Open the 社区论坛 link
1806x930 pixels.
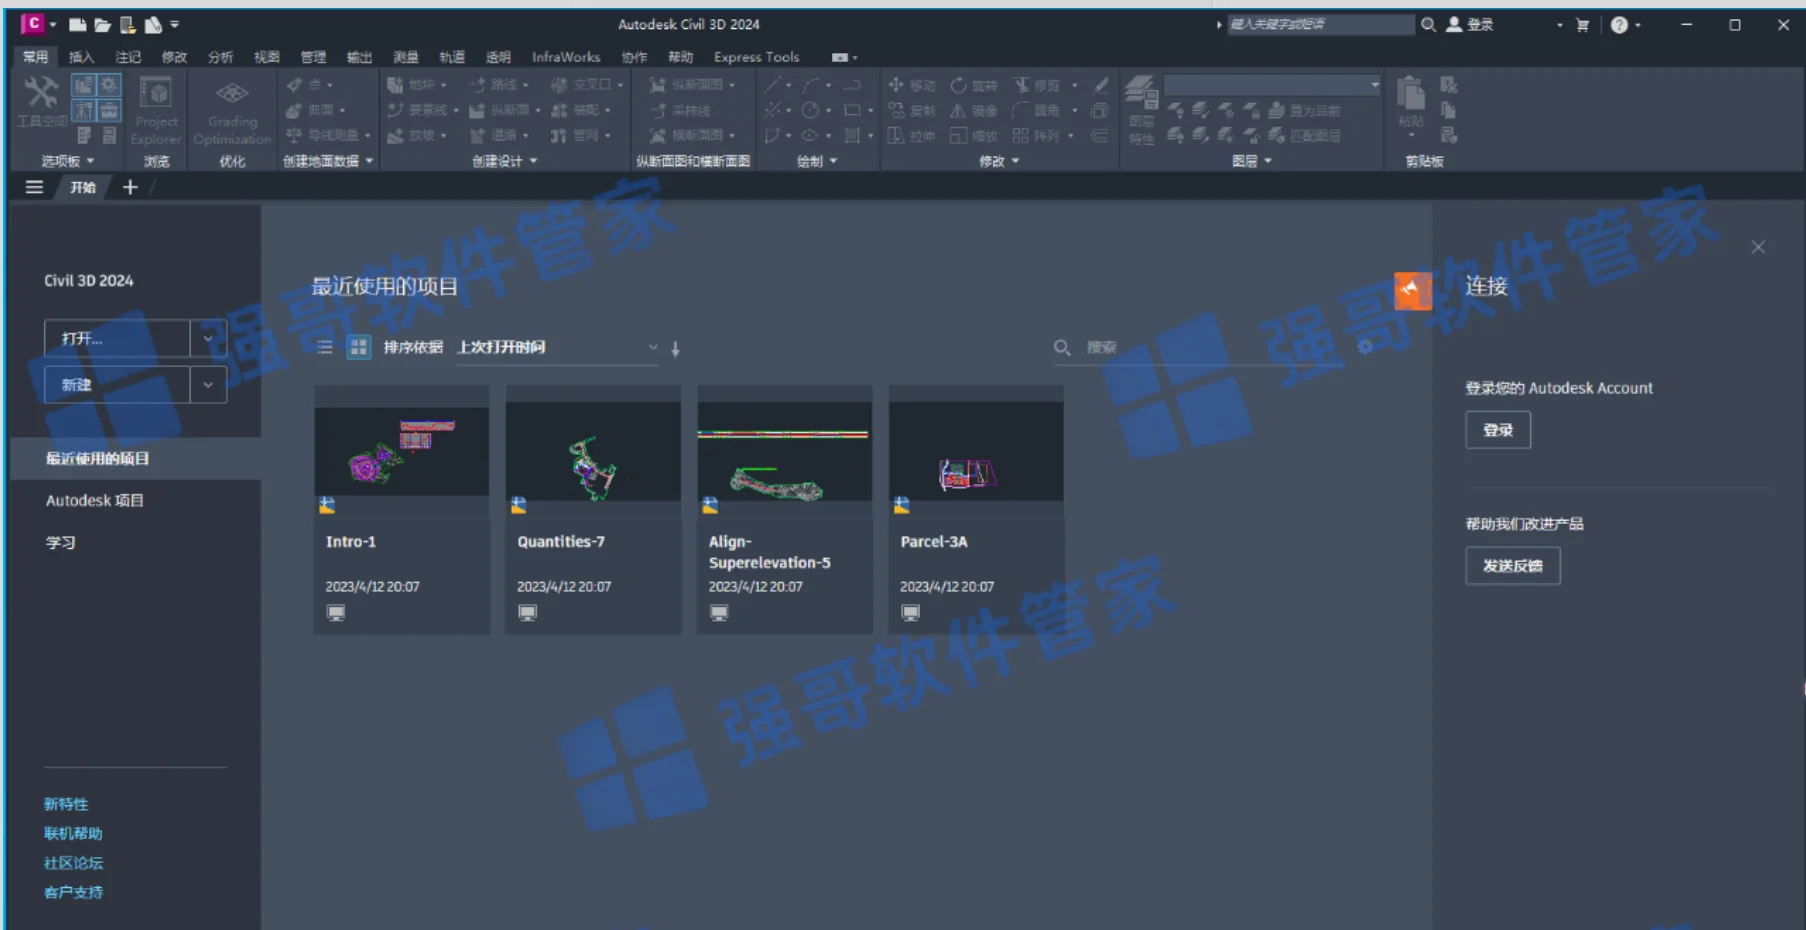coord(73,863)
